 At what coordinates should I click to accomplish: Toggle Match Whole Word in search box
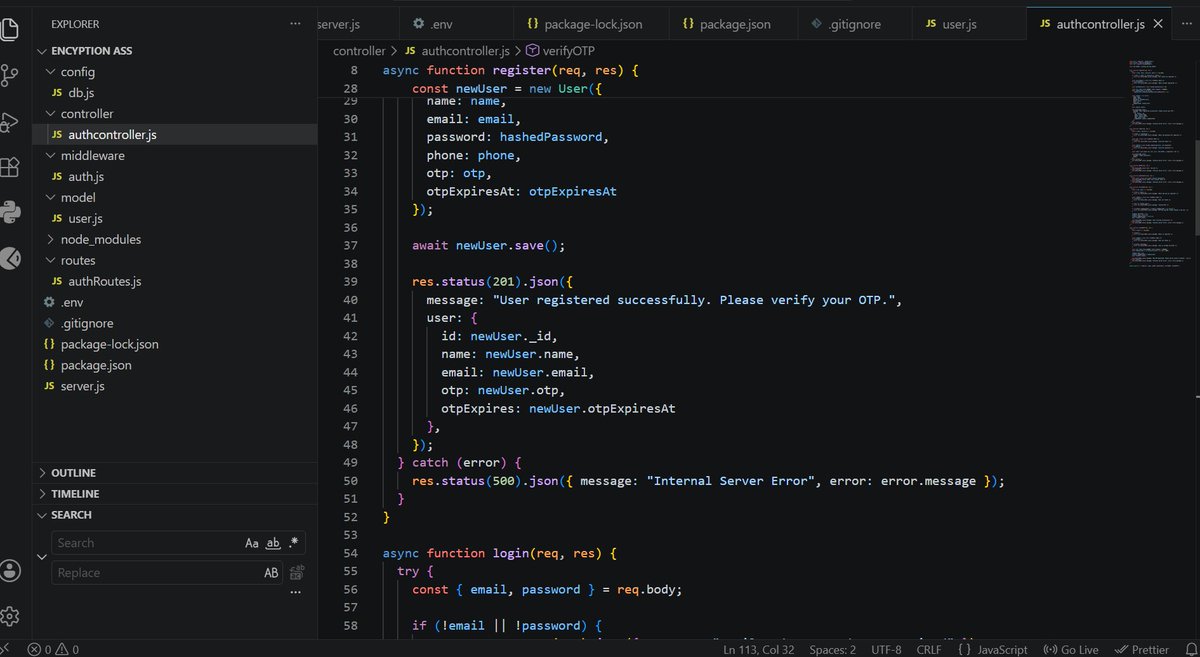coord(272,543)
